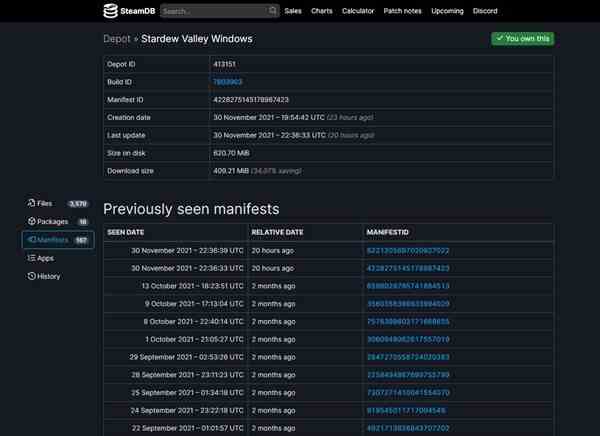Open the Discord link
This screenshot has height=436, width=600.
(x=485, y=11)
